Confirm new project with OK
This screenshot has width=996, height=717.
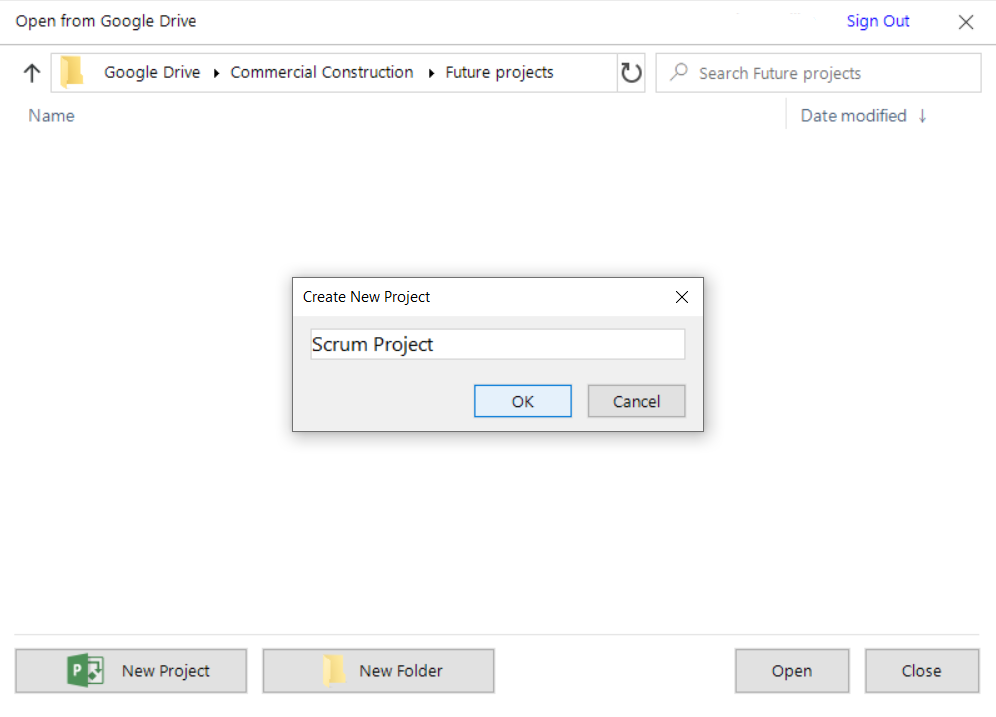tap(522, 401)
